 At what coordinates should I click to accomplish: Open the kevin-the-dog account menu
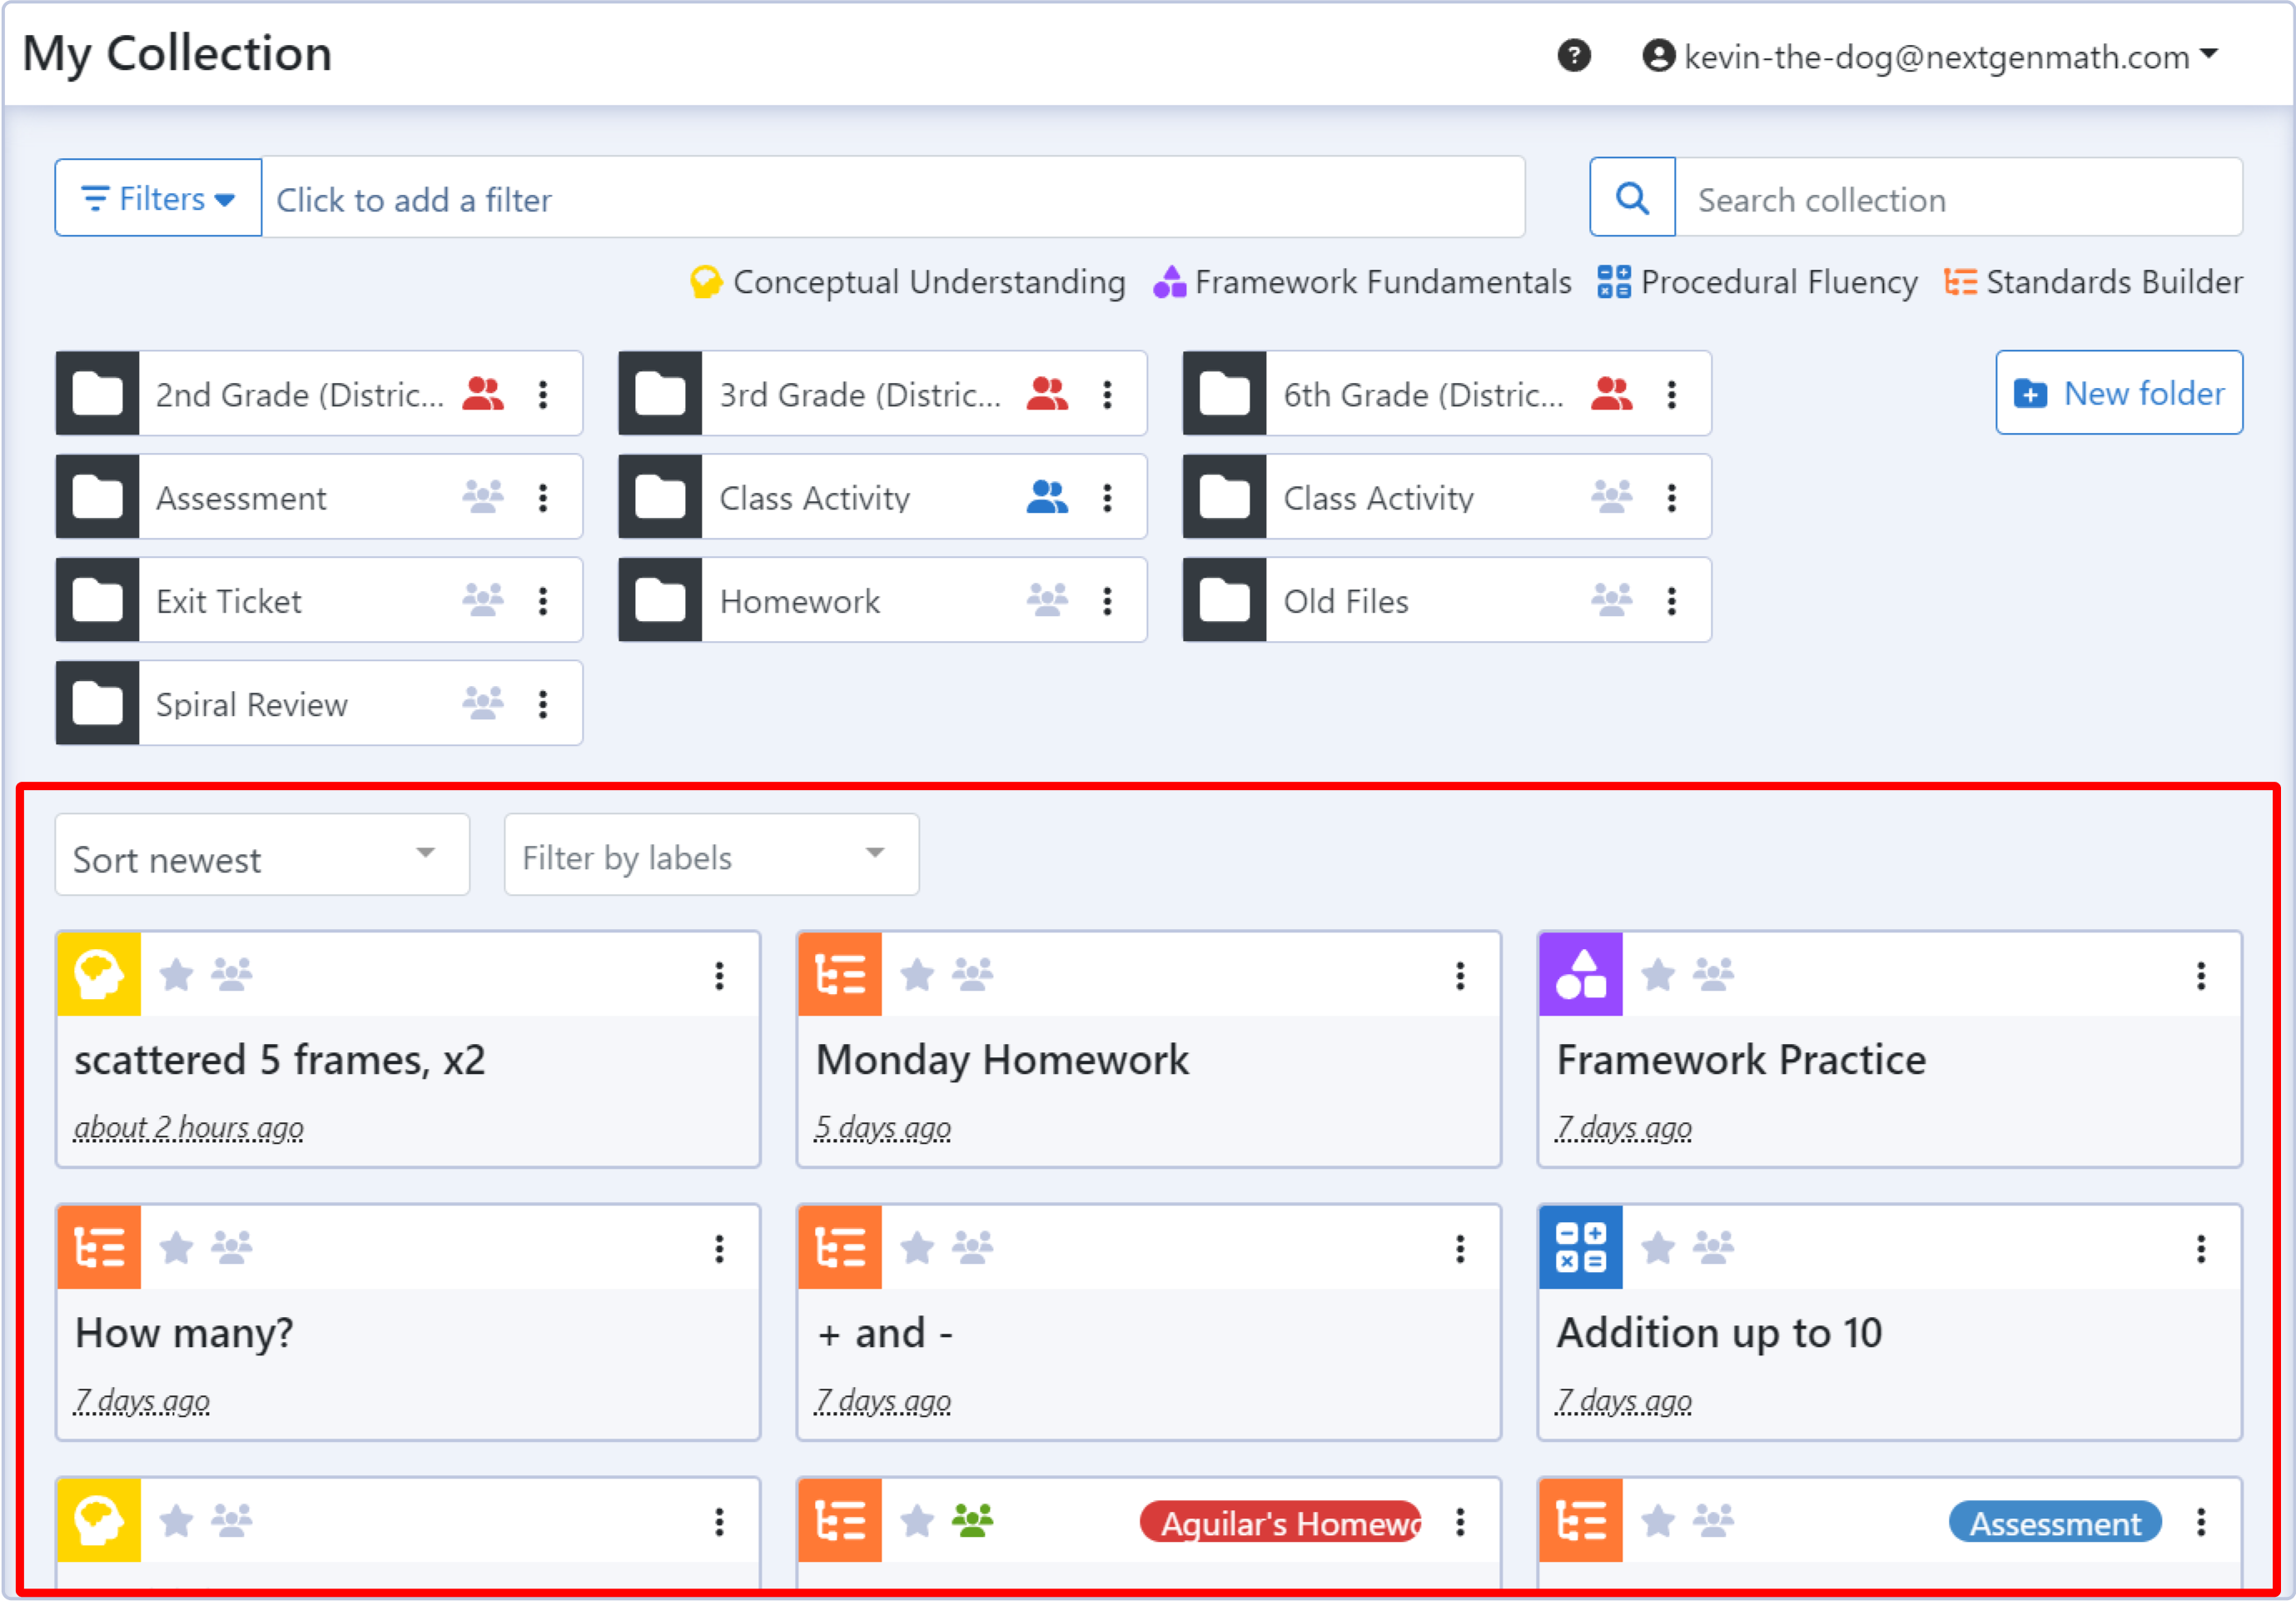1931,56
